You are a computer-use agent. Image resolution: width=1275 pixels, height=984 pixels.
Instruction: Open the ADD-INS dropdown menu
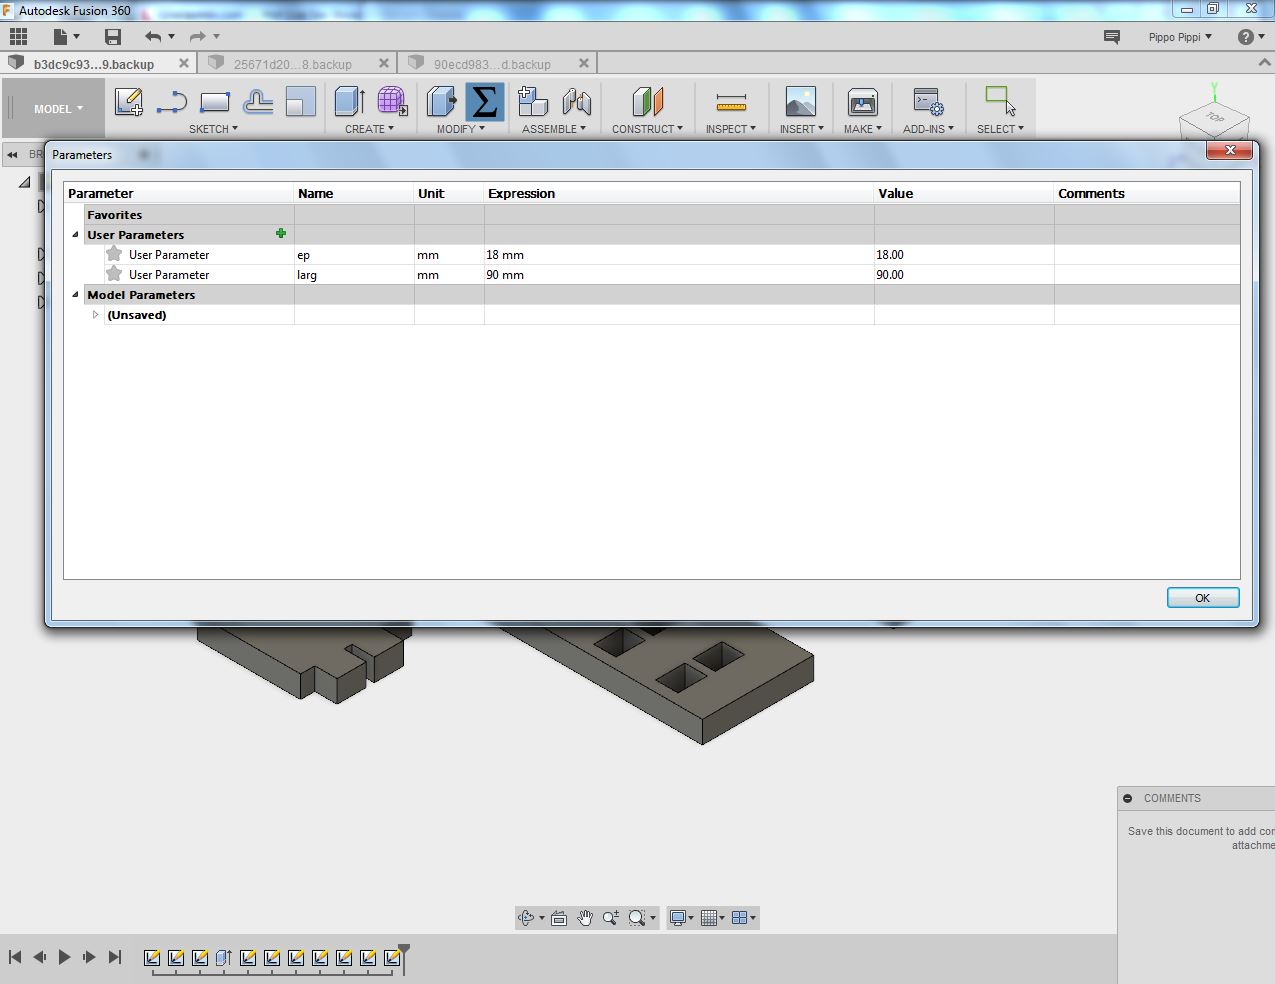coord(928,129)
